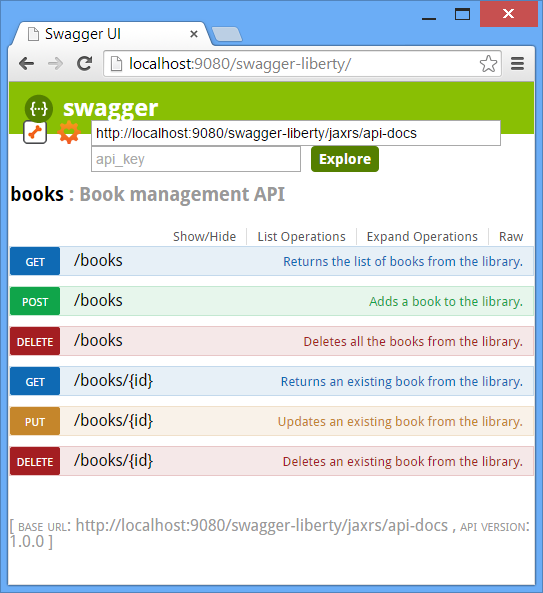Click the Explore button

[x=345, y=159]
